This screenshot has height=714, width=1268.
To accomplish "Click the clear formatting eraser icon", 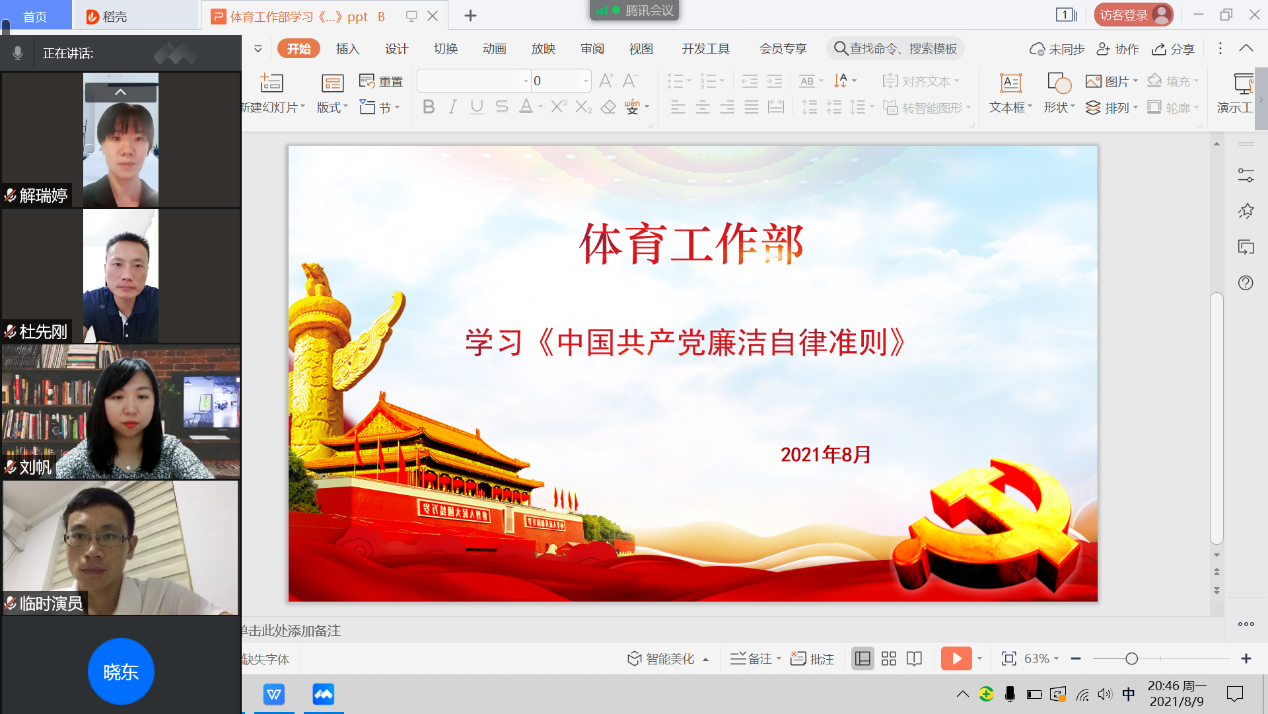I will [x=608, y=107].
